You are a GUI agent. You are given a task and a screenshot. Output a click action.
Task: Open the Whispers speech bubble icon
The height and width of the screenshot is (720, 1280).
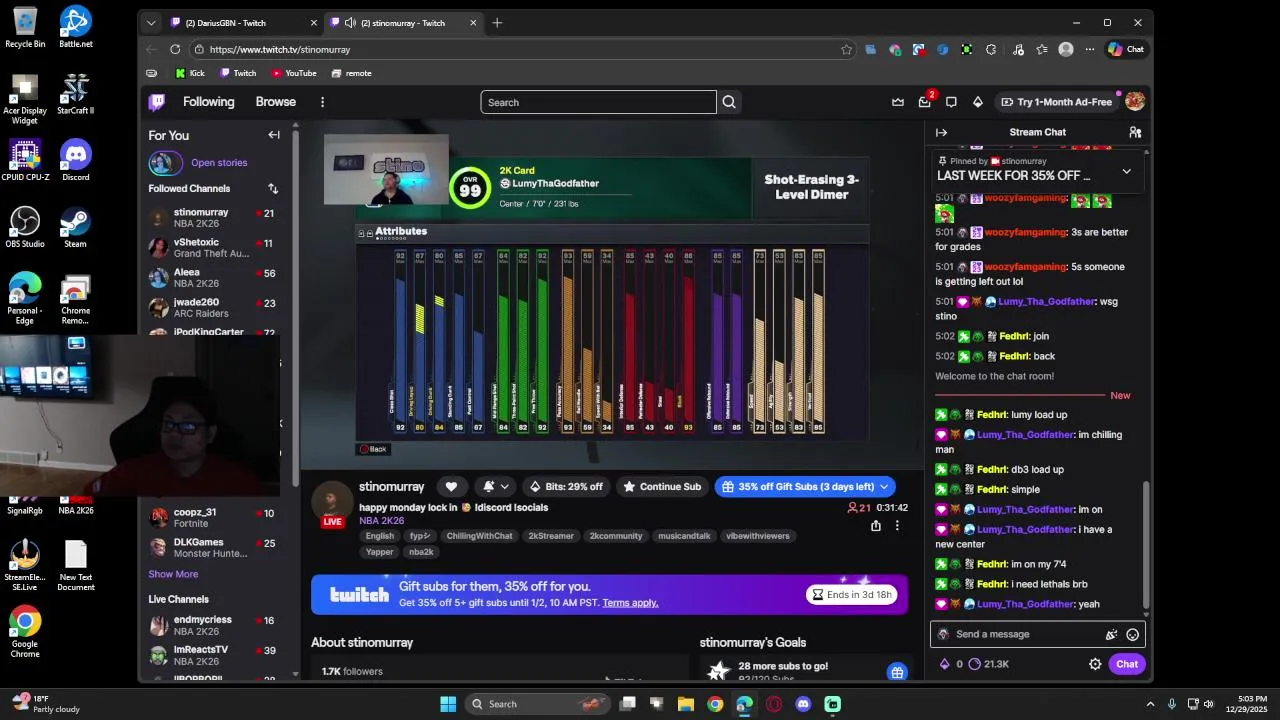point(951,102)
